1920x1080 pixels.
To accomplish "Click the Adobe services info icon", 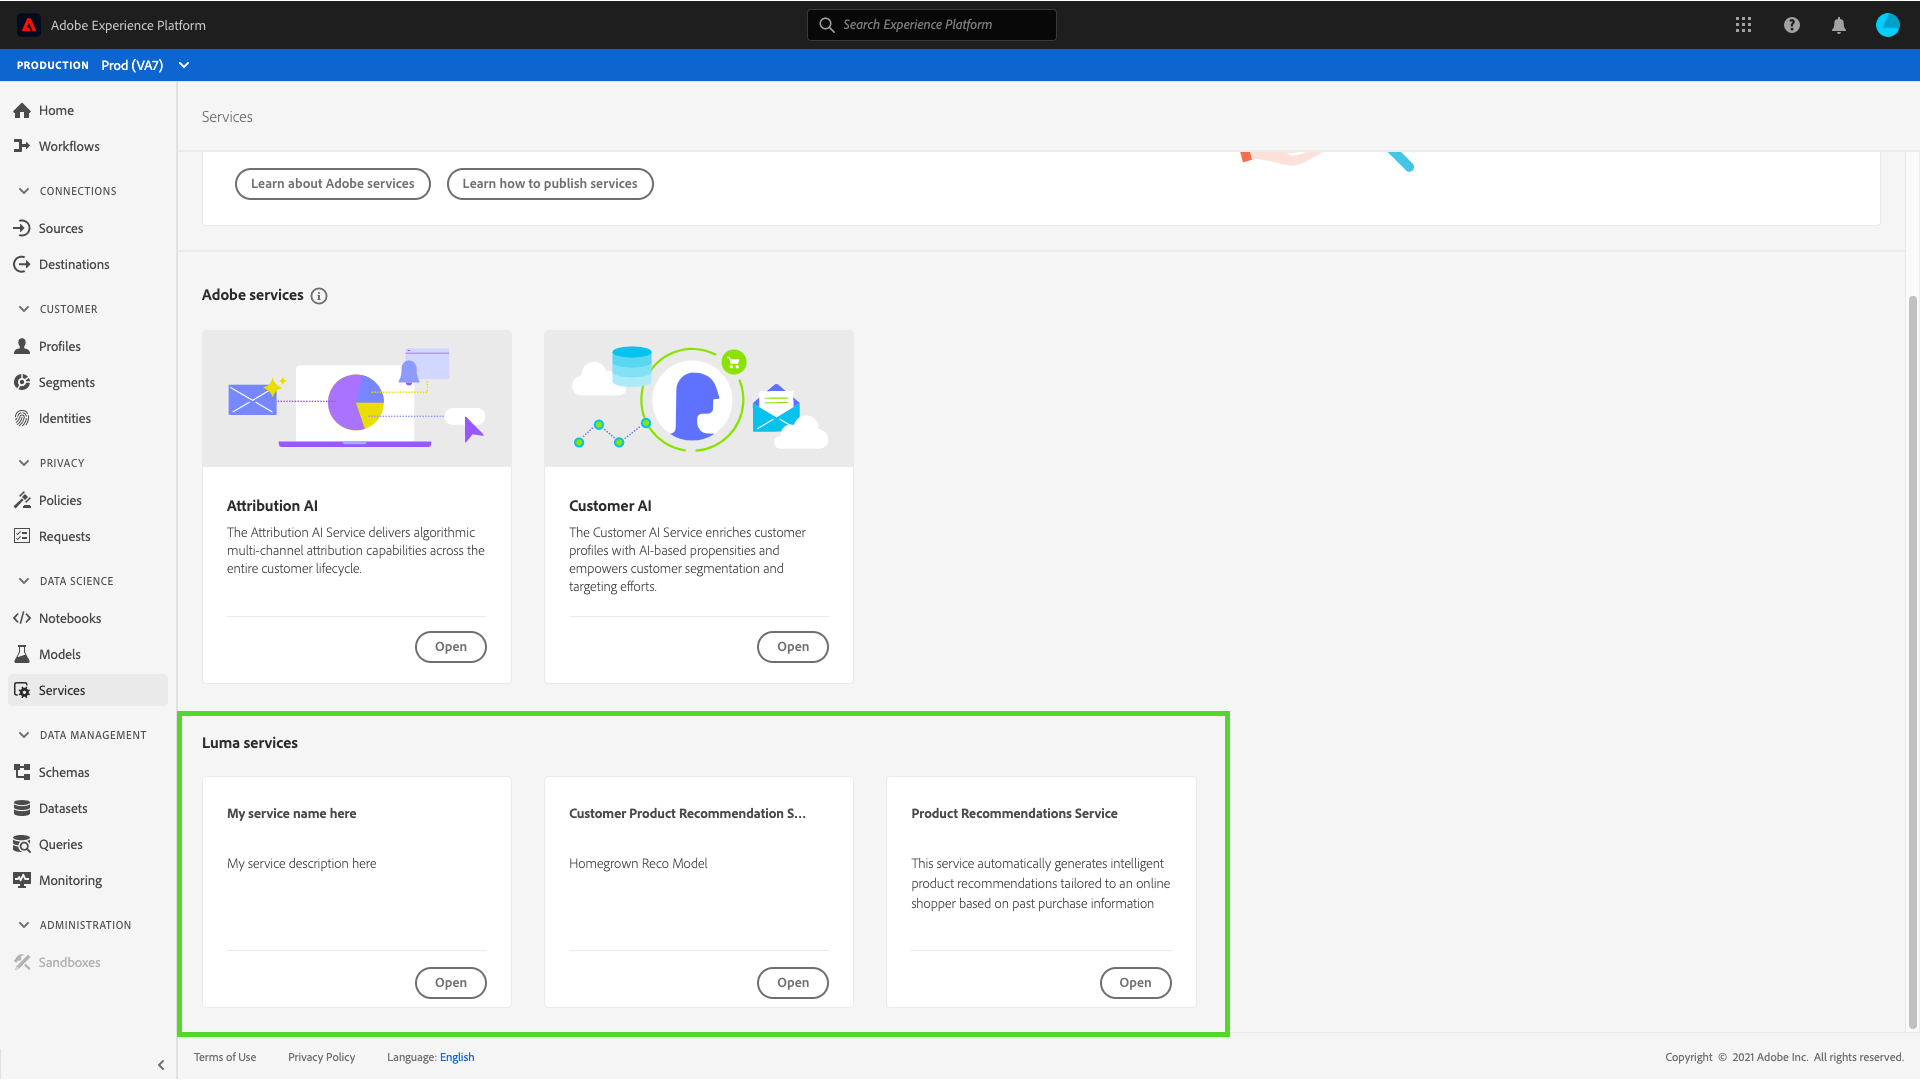I will pyautogui.click(x=319, y=296).
